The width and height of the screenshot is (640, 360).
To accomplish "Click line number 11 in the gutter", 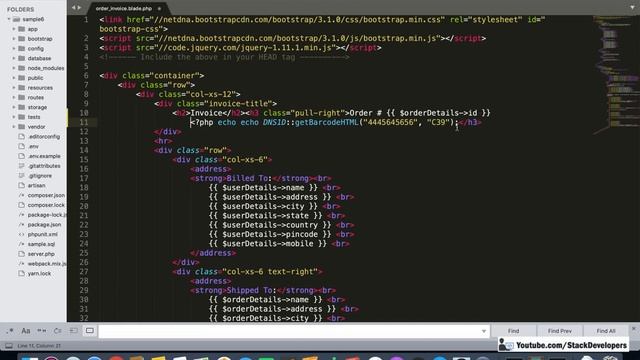I will [x=84, y=122].
